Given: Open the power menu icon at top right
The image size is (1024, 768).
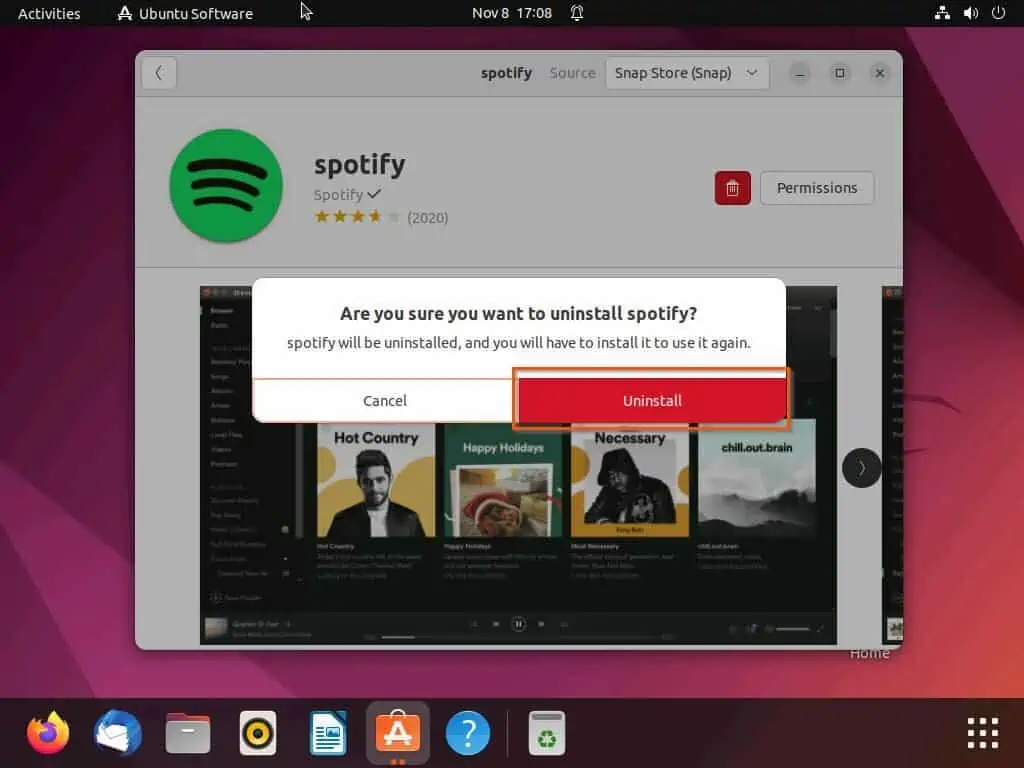Looking at the screenshot, I should [x=997, y=13].
